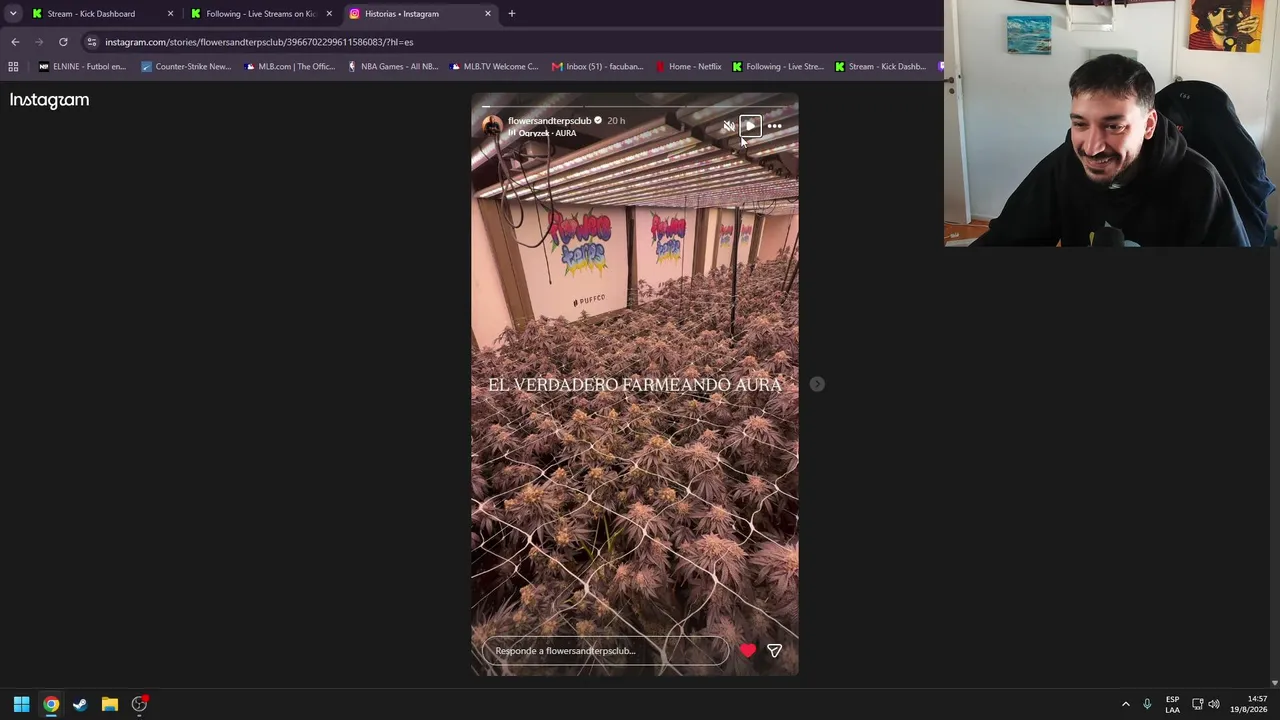The width and height of the screenshot is (1280, 720).
Task: Advance to the next story with arrow
Action: 817,384
